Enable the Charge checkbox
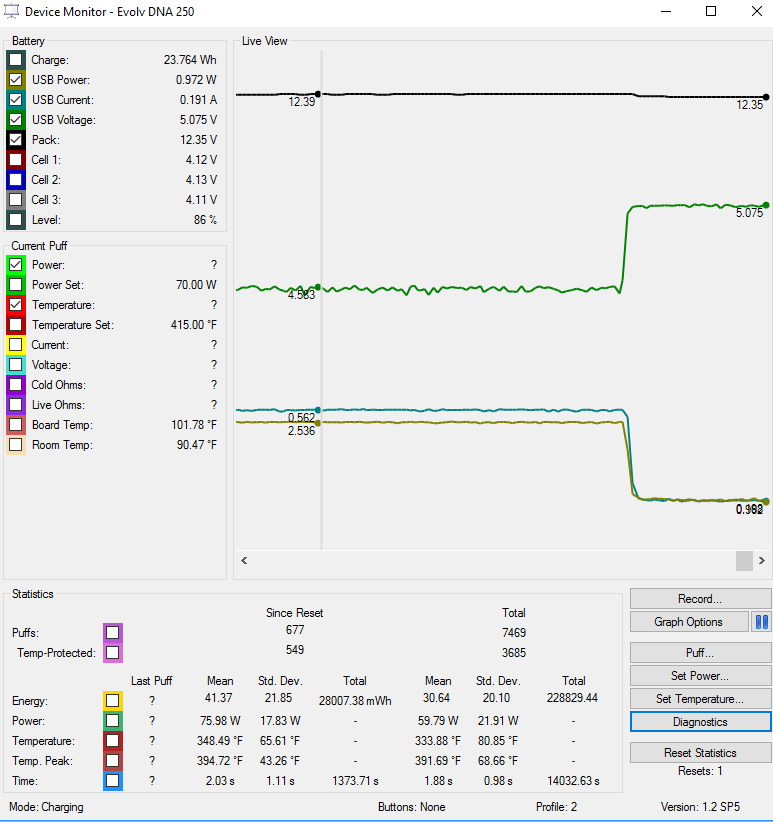Screen dimensions: 773x822 click(16, 60)
